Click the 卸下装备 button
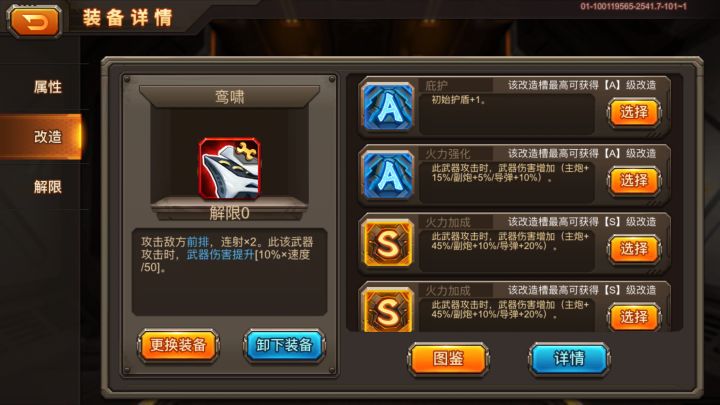720x405 pixels. point(284,345)
